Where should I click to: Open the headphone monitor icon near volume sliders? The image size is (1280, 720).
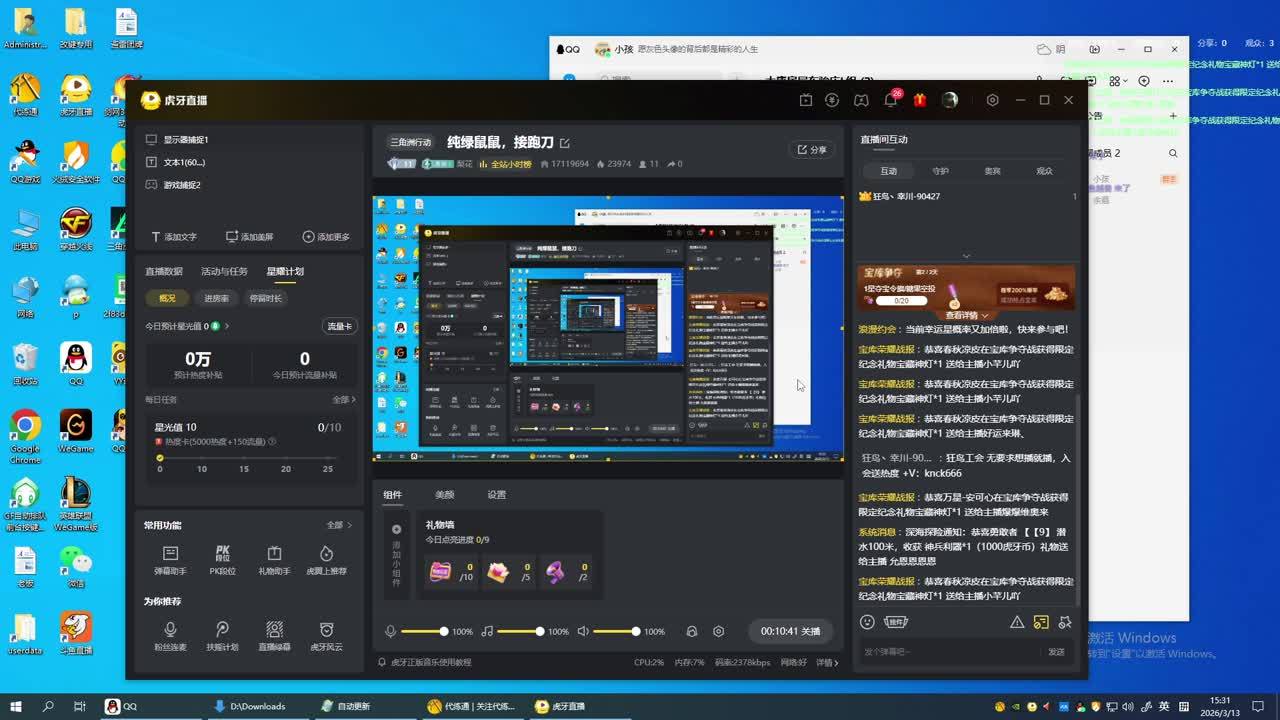click(691, 632)
